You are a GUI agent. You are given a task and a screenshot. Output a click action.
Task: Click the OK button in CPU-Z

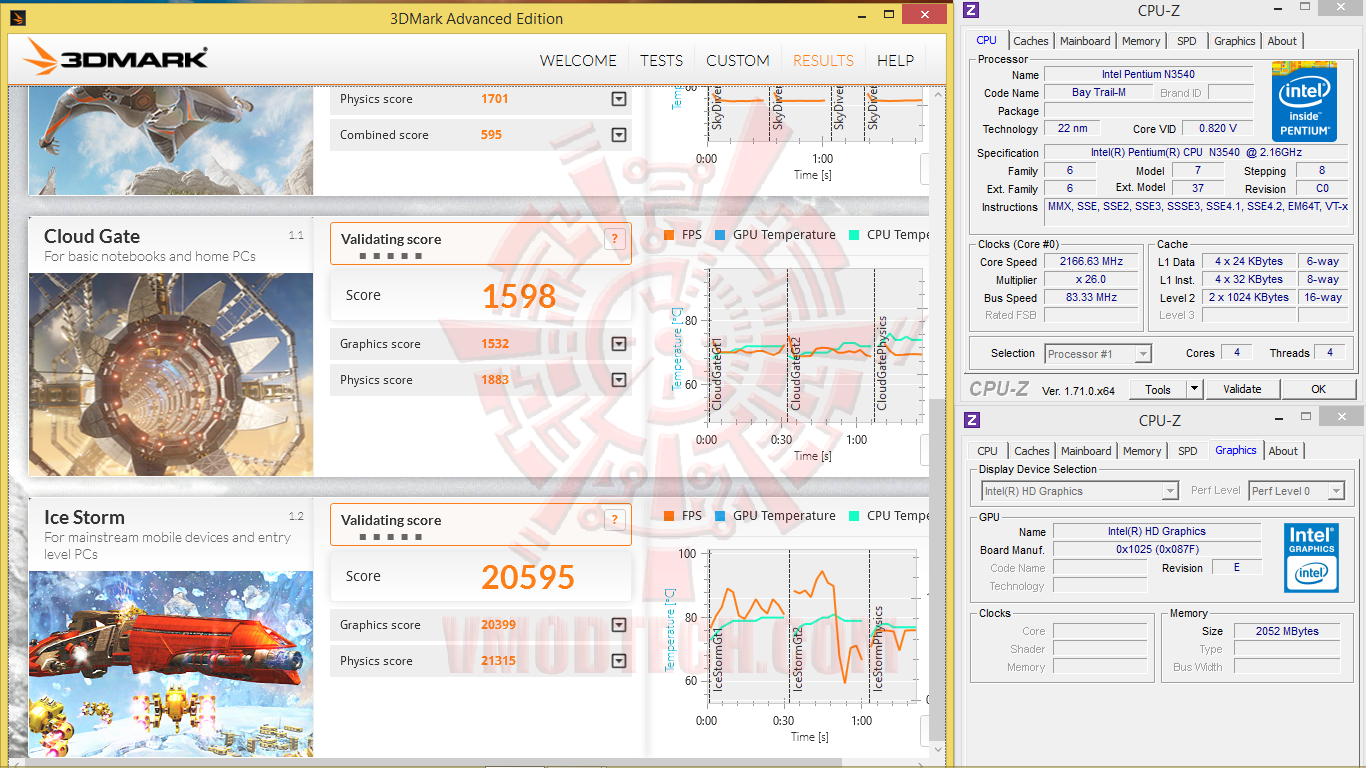1318,389
